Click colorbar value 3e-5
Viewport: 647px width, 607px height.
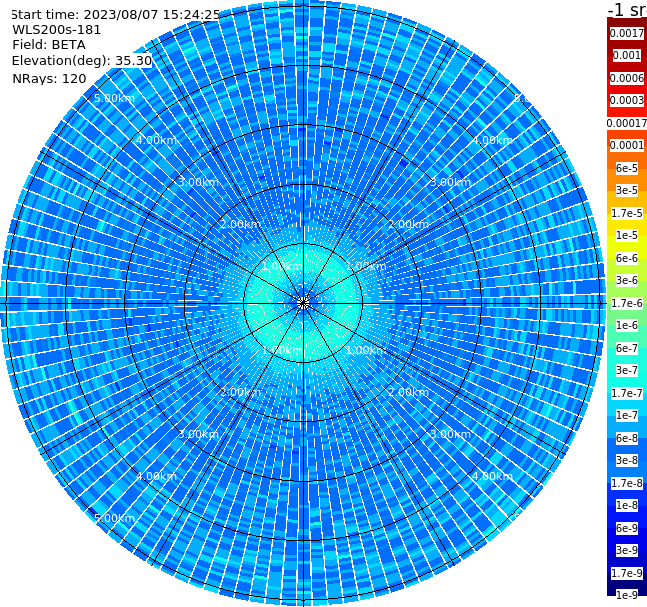tap(627, 190)
